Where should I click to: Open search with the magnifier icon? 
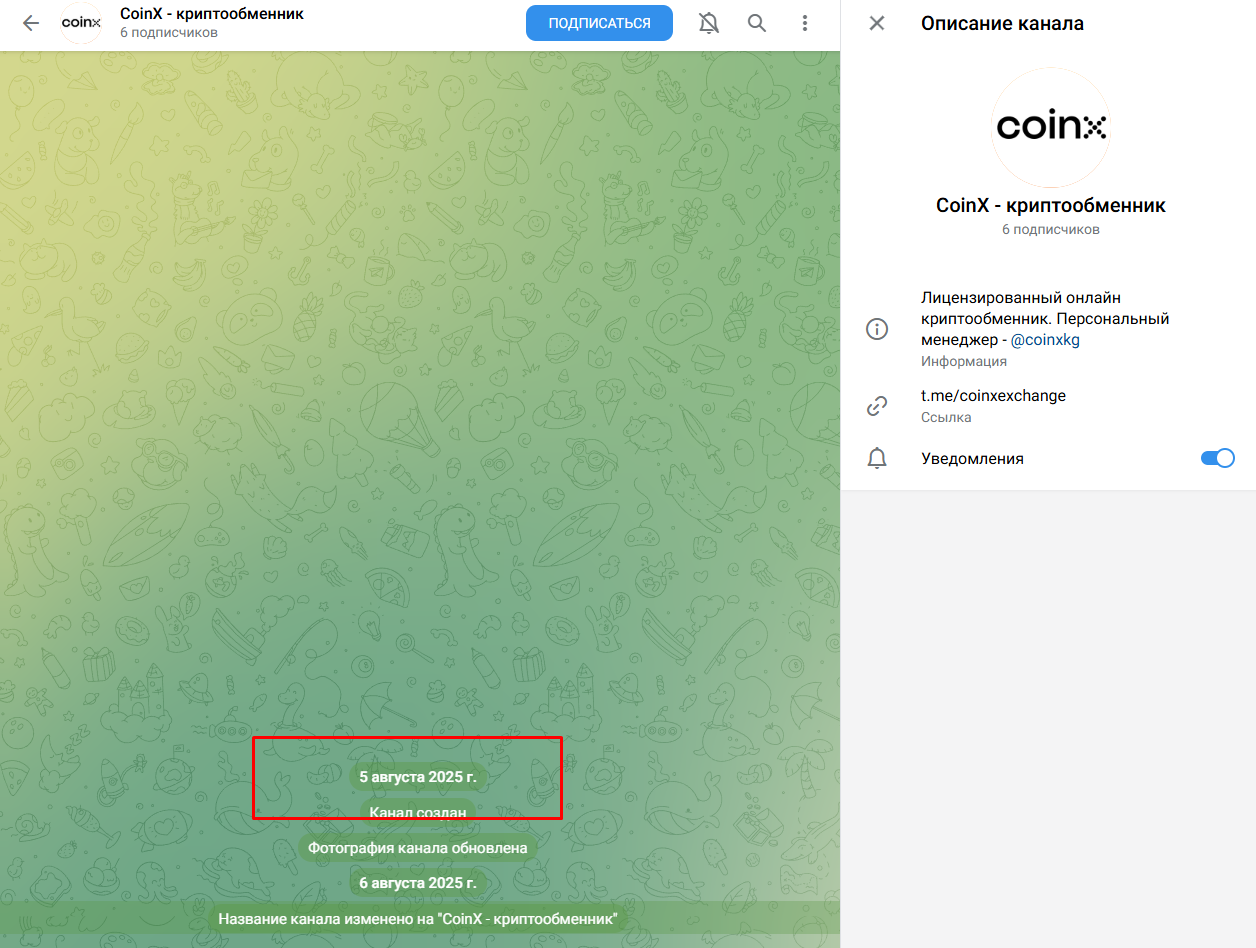(757, 23)
